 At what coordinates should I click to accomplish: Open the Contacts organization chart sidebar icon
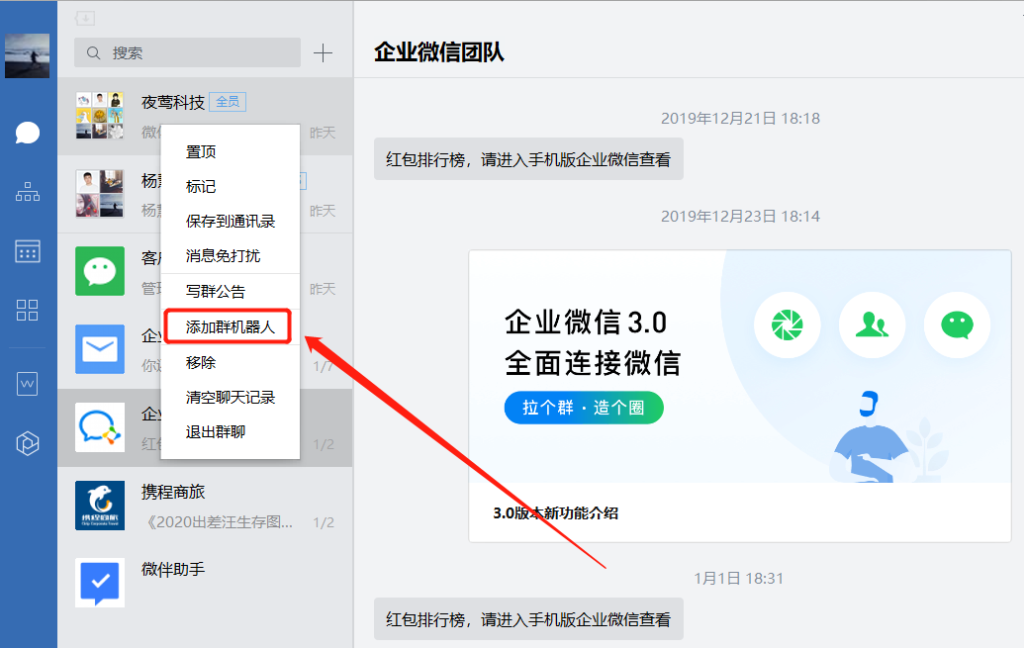[27, 191]
